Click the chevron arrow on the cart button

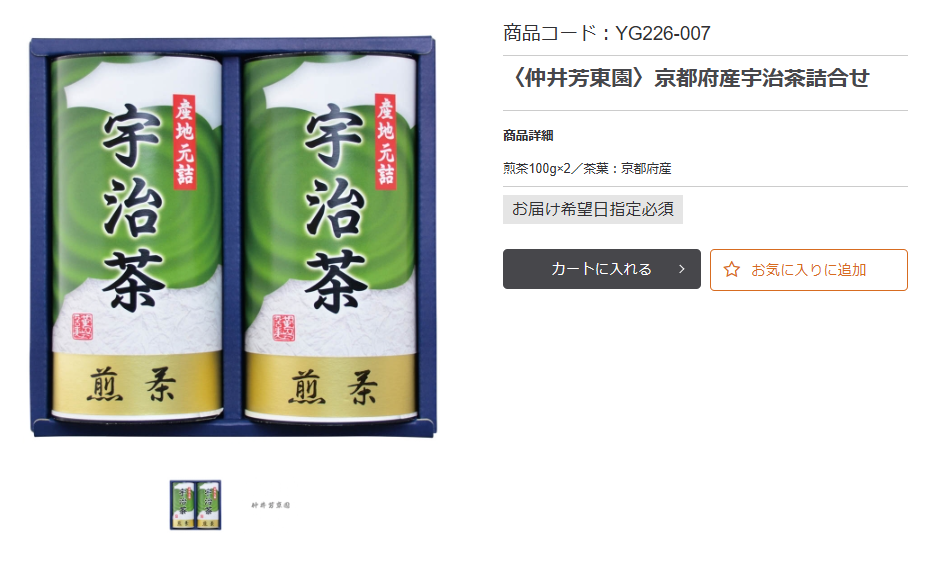click(682, 269)
